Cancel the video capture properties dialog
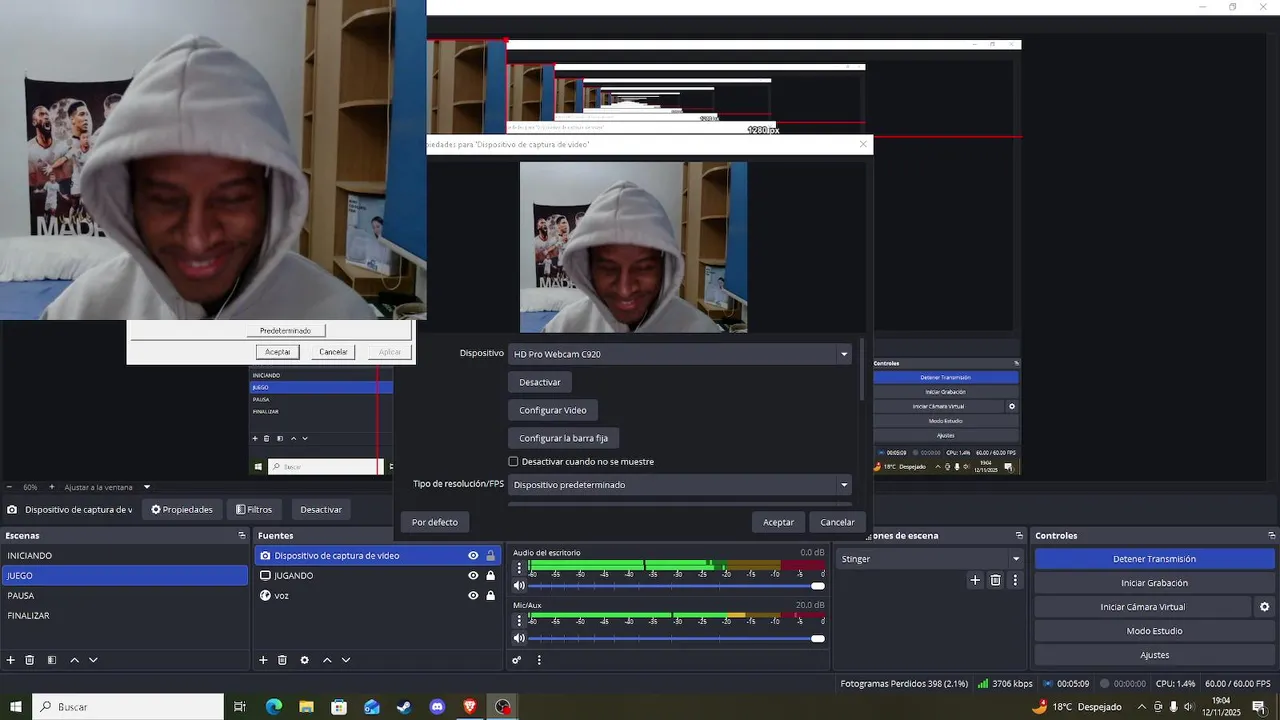Image resolution: width=1280 pixels, height=720 pixels. tap(837, 522)
